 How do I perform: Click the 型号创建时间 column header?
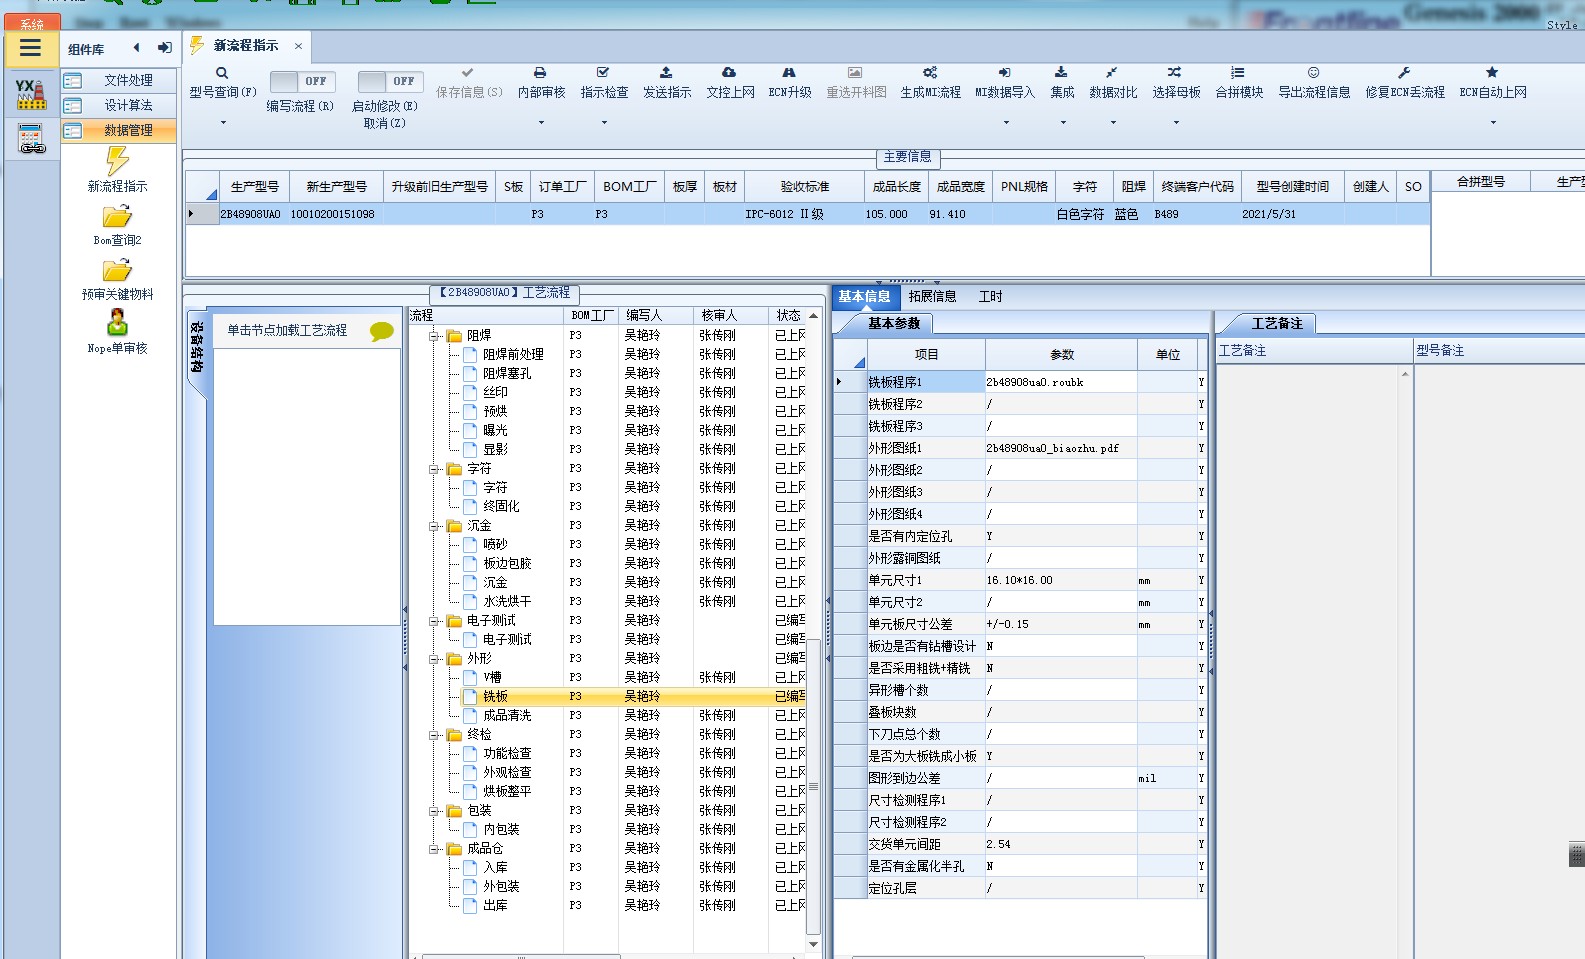point(1292,187)
